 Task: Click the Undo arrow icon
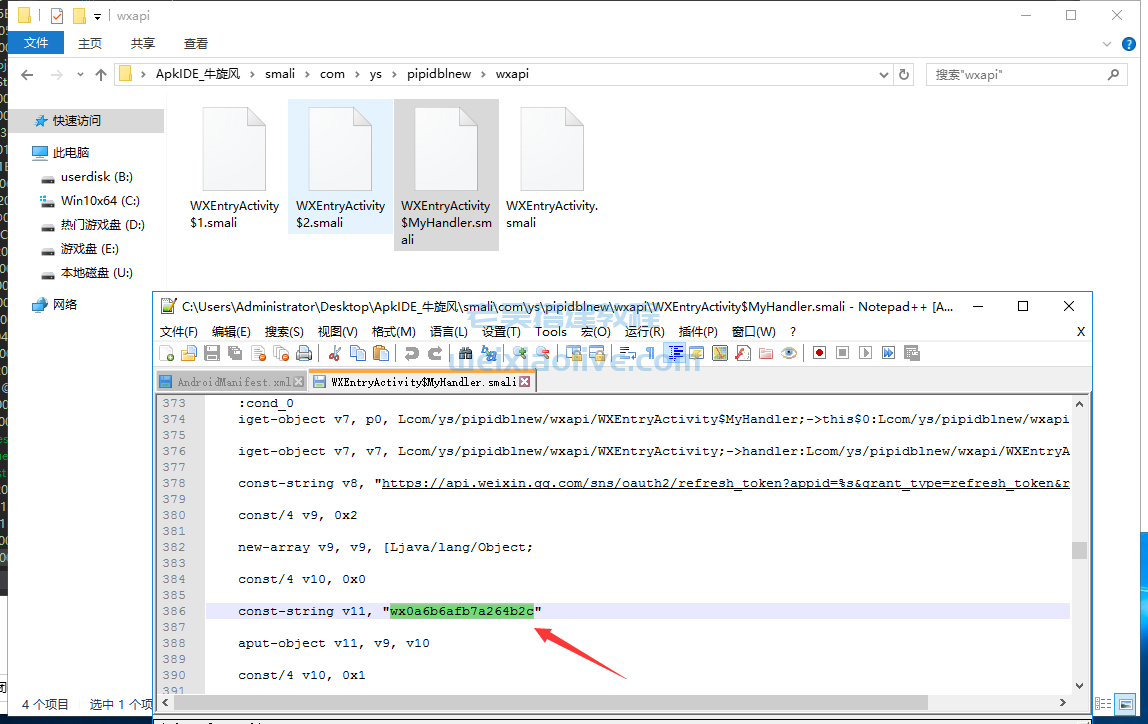(x=411, y=353)
